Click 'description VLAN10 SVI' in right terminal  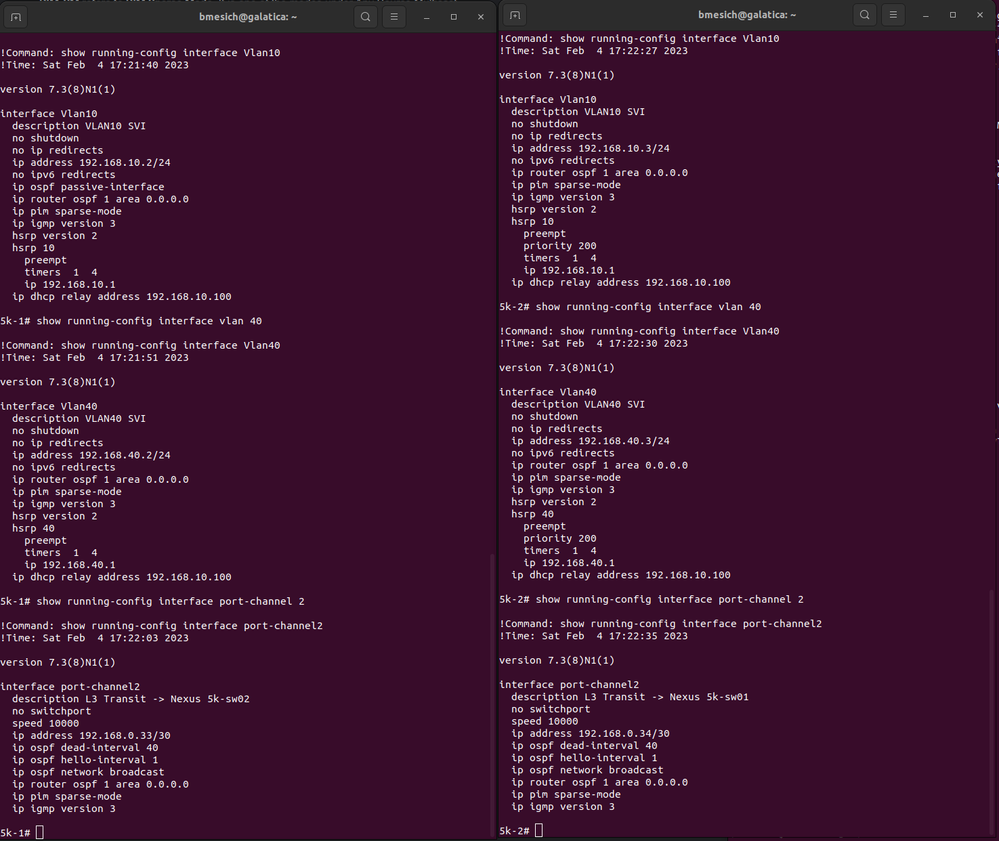pyautogui.click(x=578, y=111)
